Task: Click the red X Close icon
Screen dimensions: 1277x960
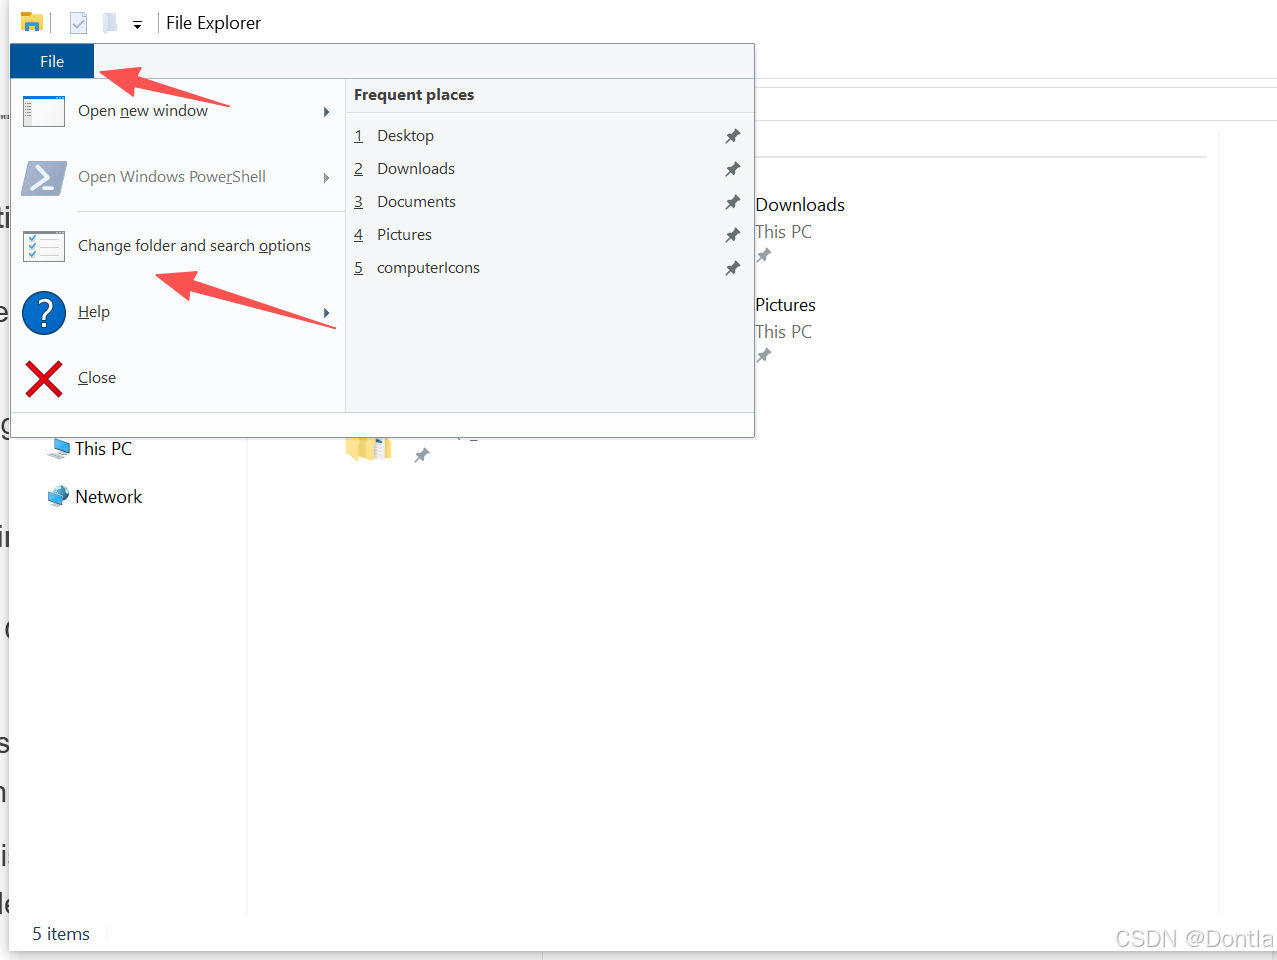Action: coord(43,378)
